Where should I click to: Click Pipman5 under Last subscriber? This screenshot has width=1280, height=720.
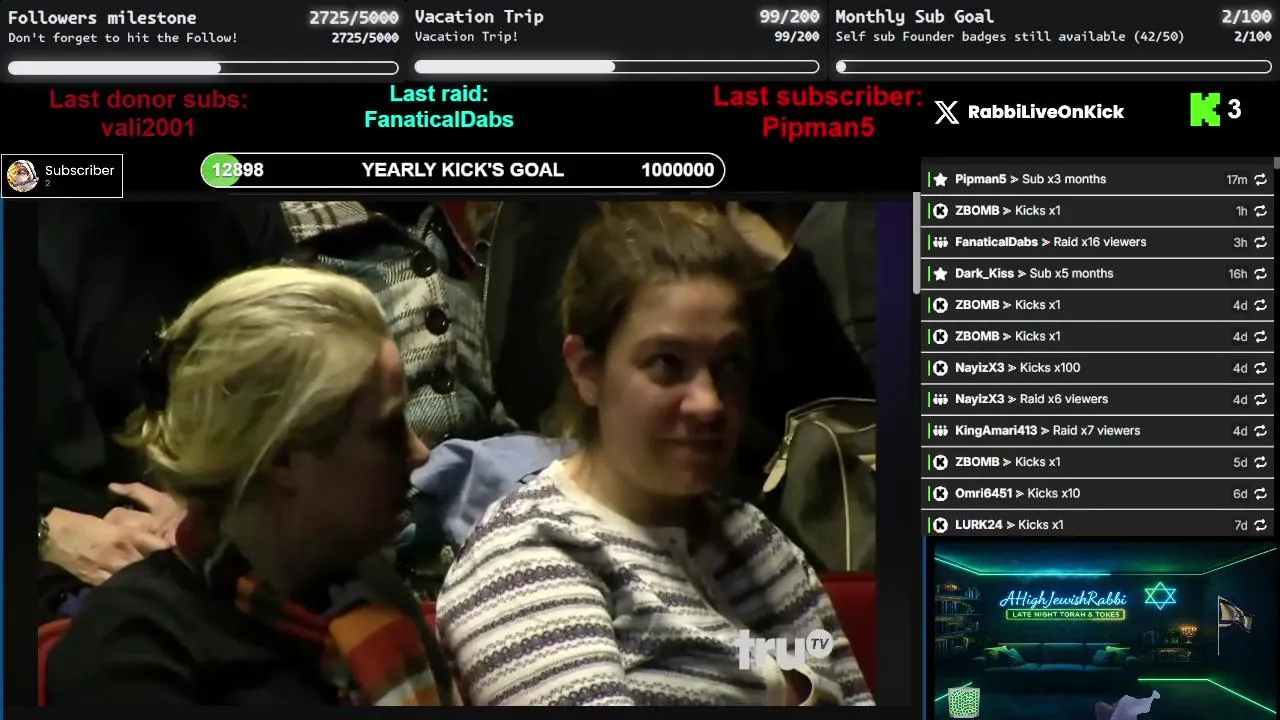818,128
